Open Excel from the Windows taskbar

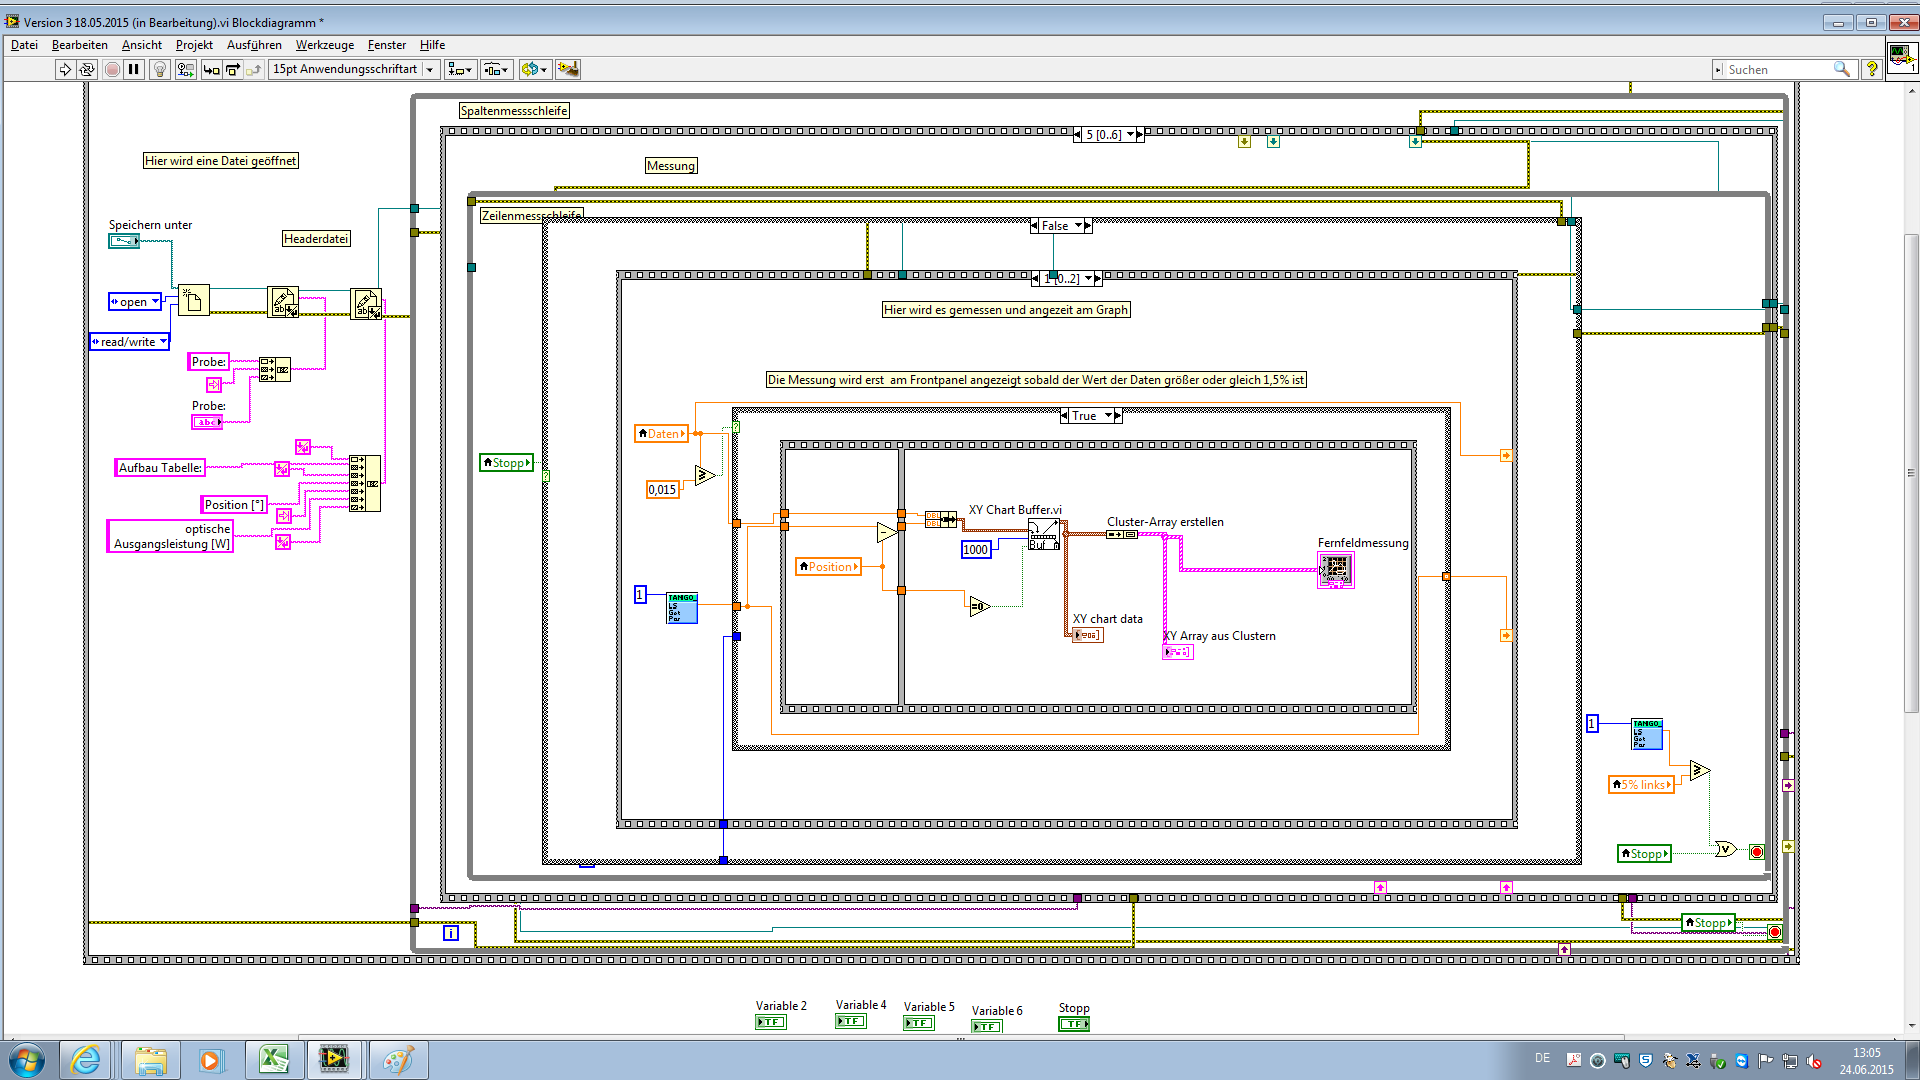274,1059
